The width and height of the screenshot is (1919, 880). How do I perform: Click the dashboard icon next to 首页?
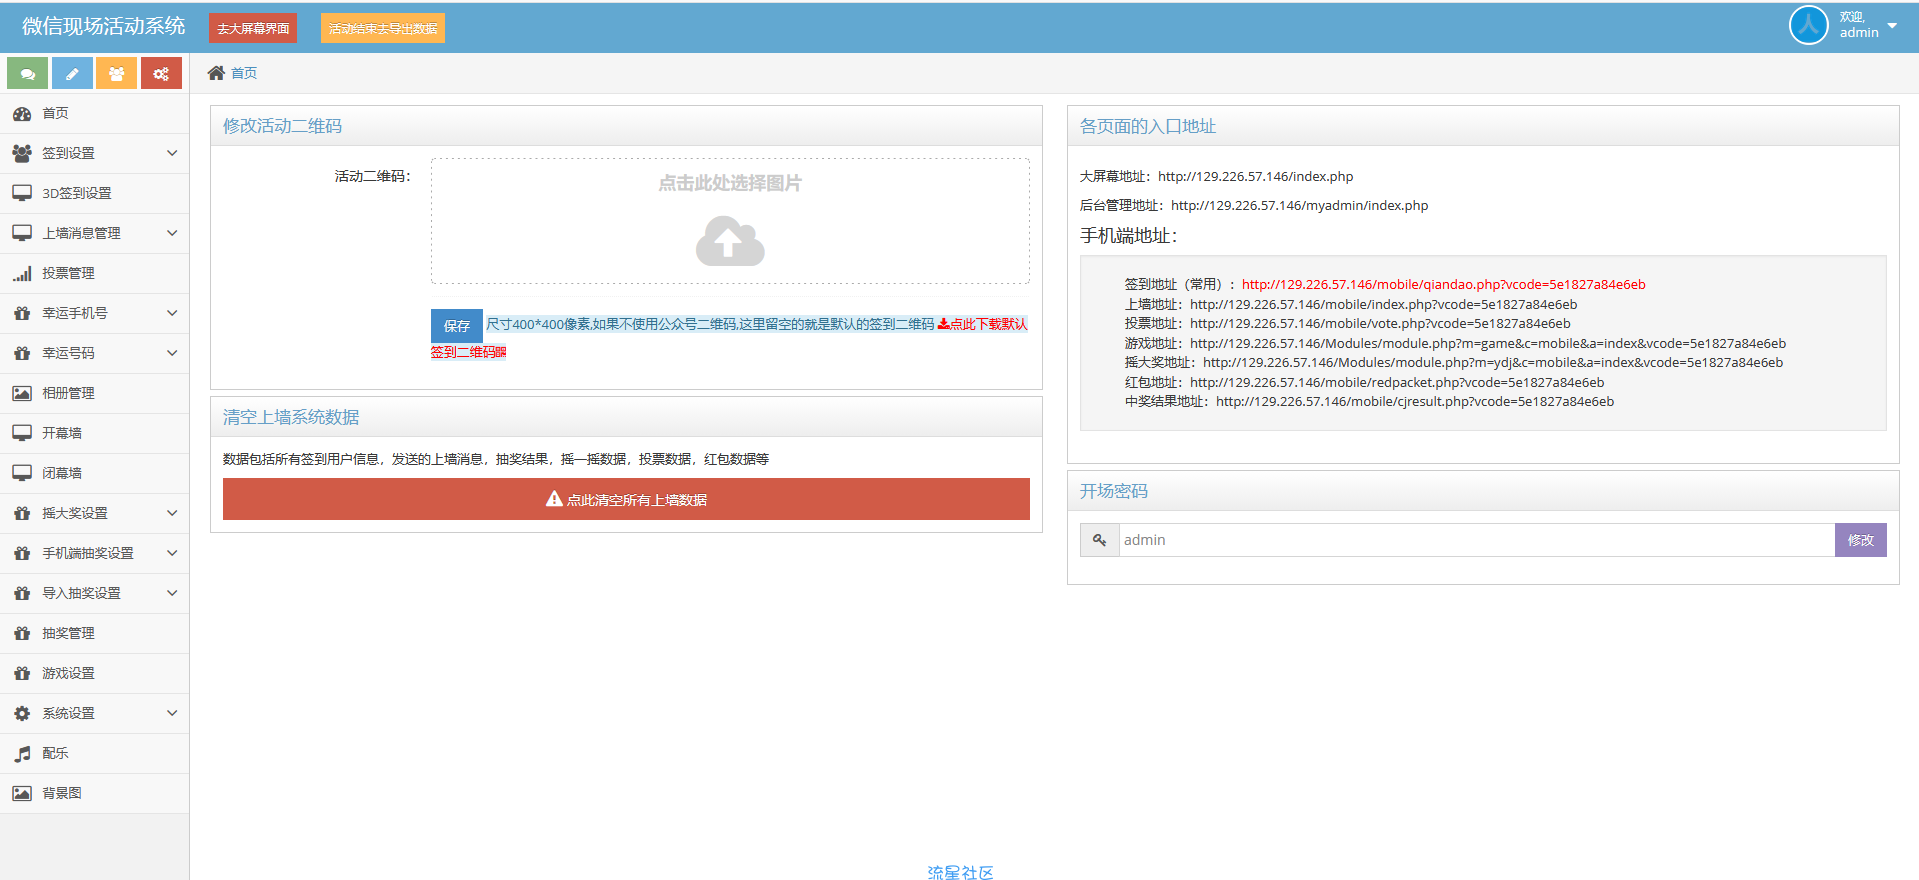point(22,113)
